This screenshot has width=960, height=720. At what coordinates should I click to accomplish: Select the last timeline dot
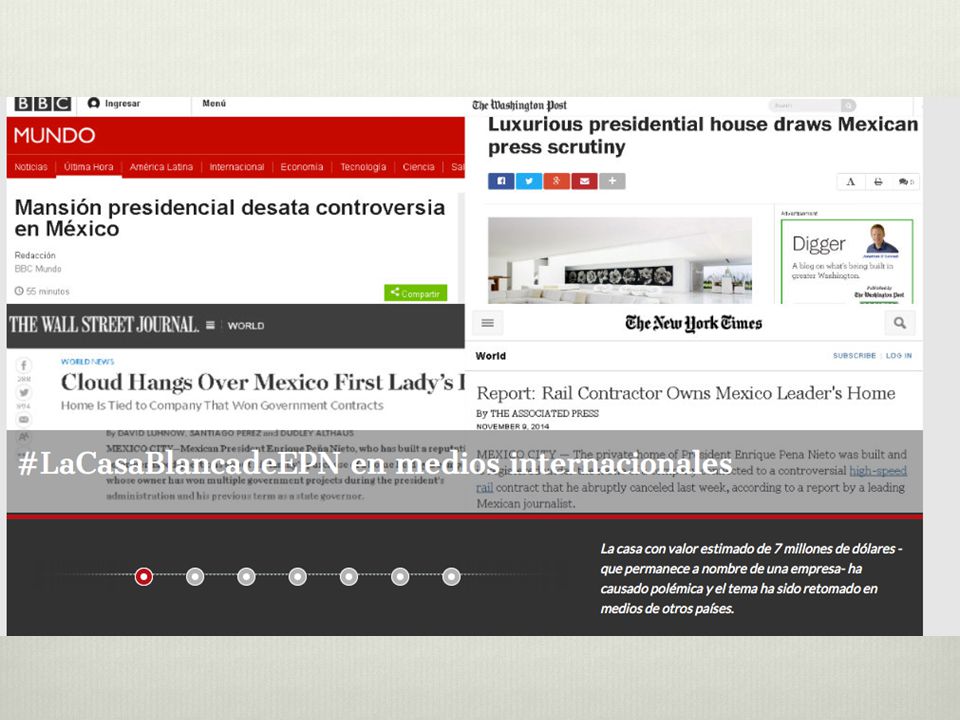[x=452, y=577]
